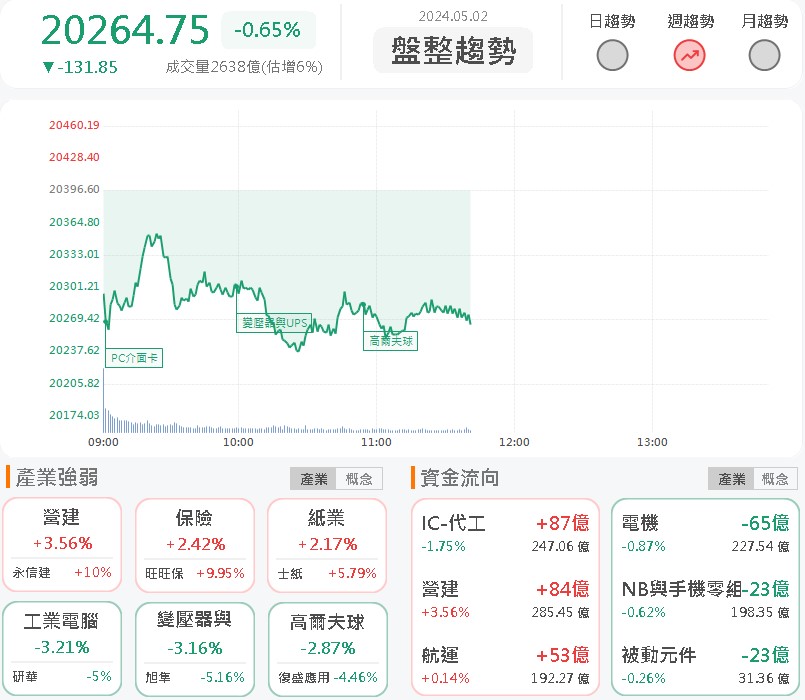Open the 營建 +3.56% industry card
The image size is (805, 700).
coord(62,544)
